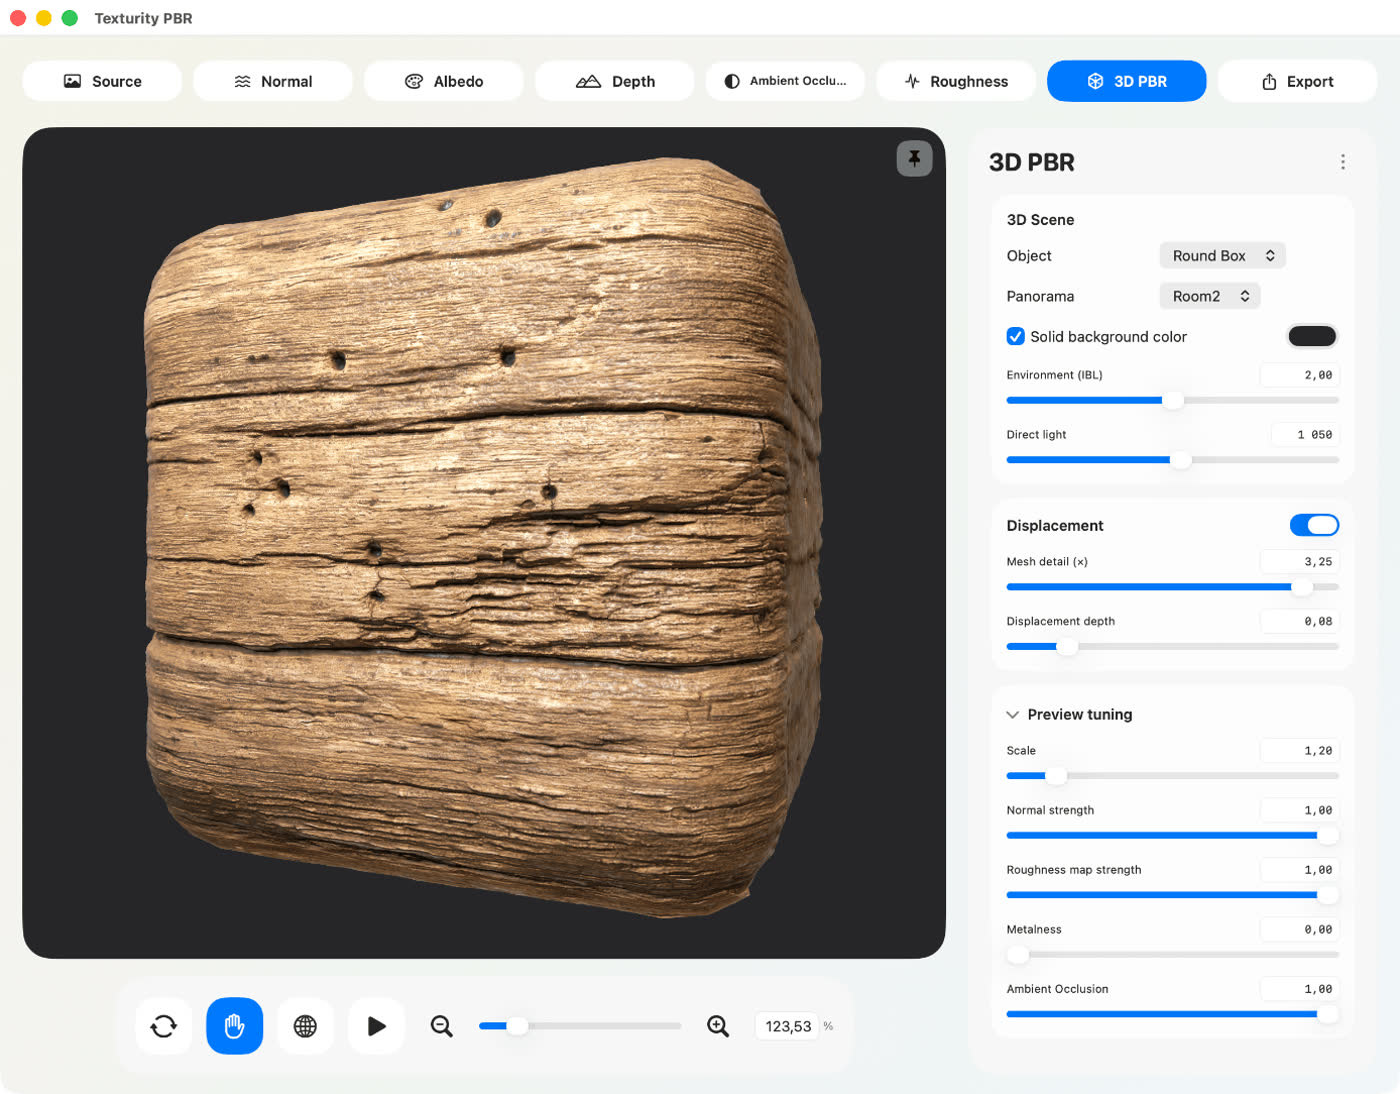Click the image icon on Source tab

[x=72, y=81]
